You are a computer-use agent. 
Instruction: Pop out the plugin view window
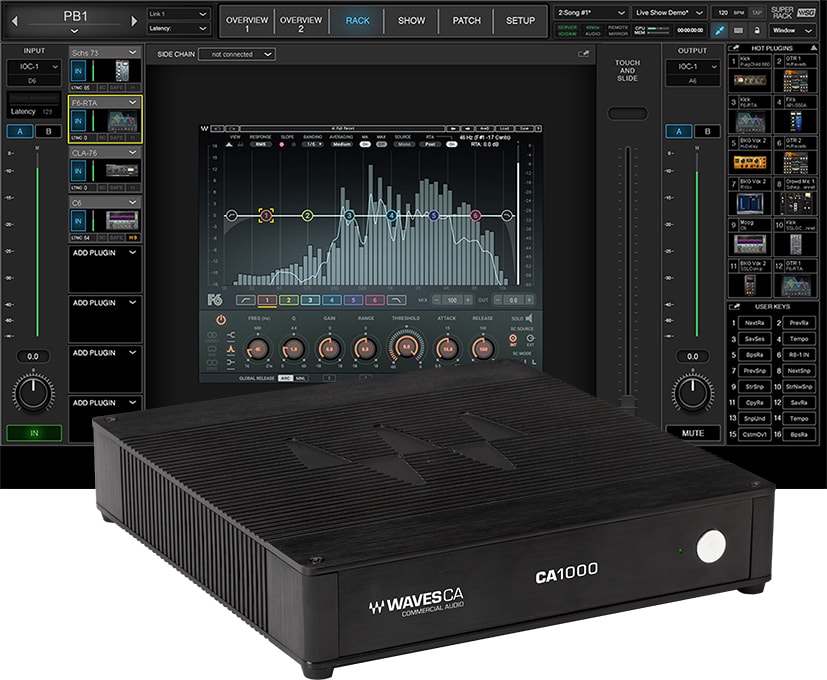pos(583,54)
